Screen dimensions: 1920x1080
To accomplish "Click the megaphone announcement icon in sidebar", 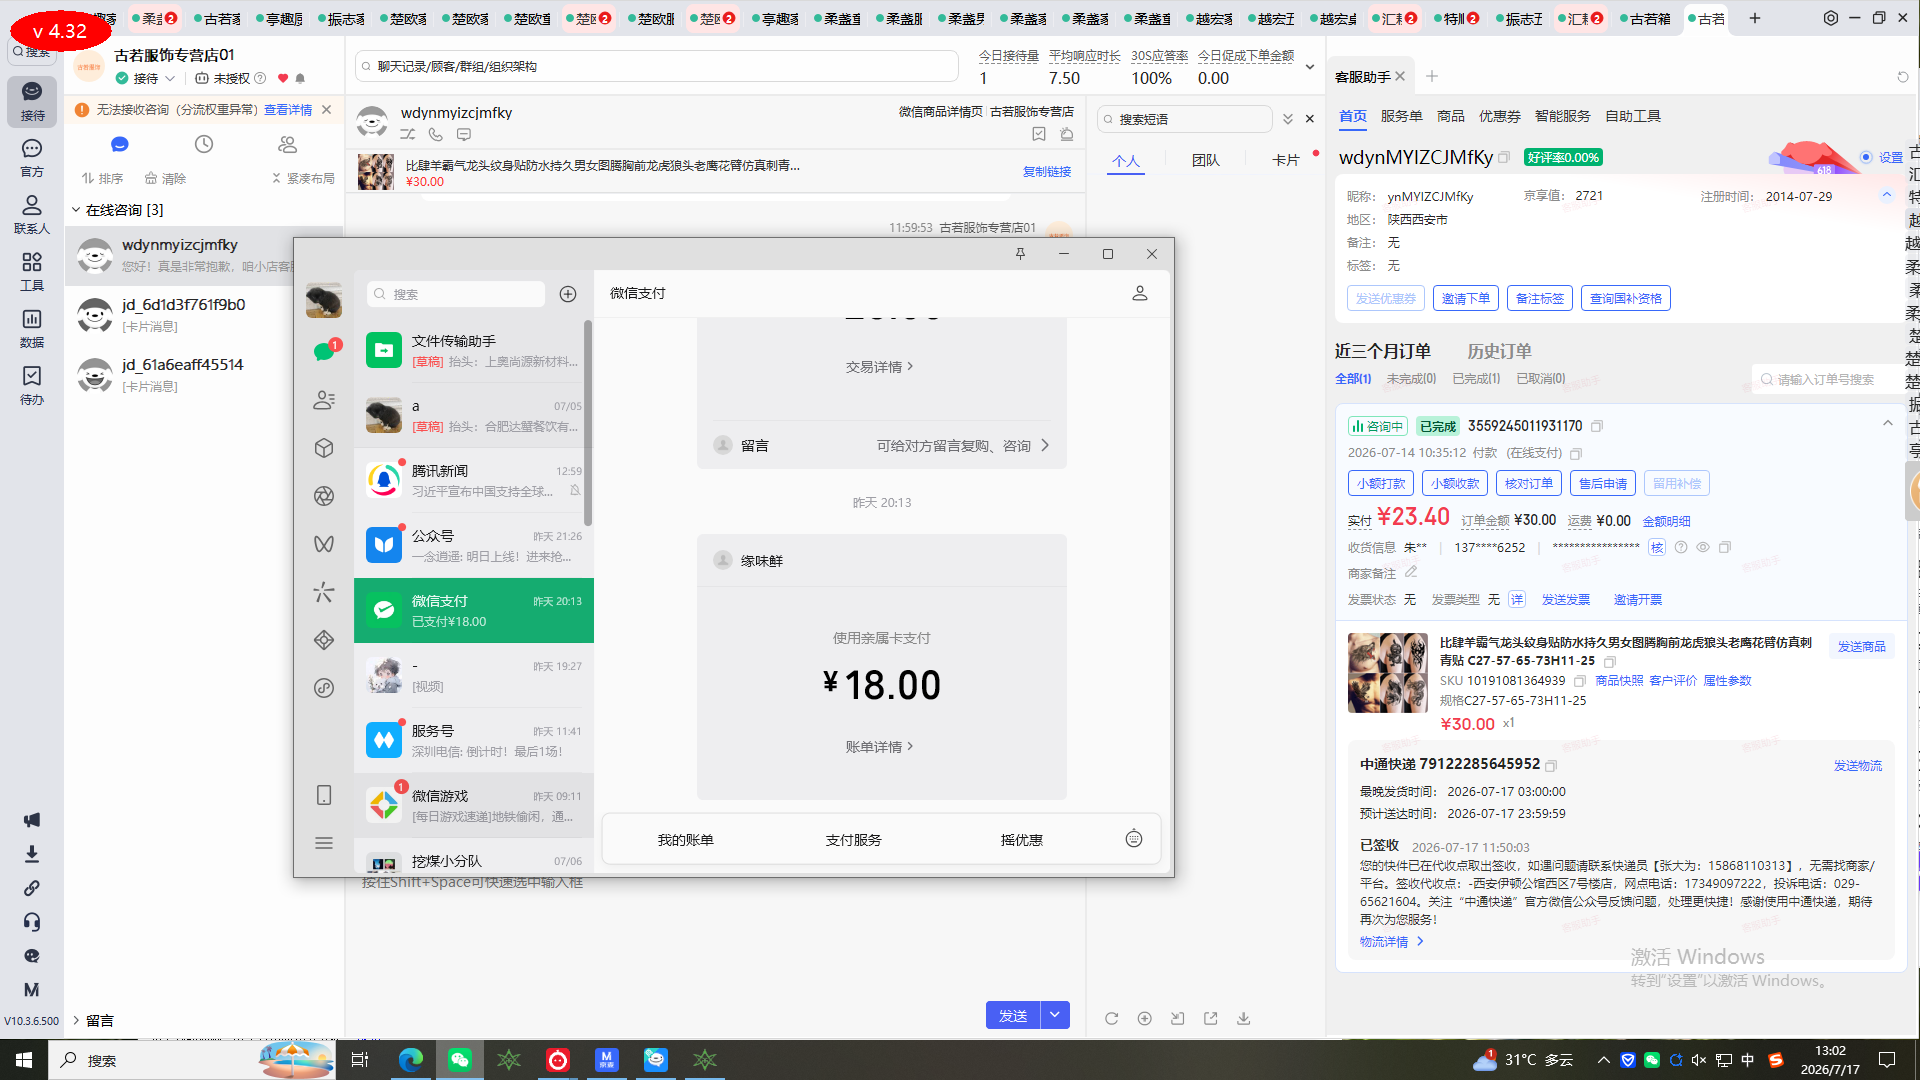I will click(32, 820).
